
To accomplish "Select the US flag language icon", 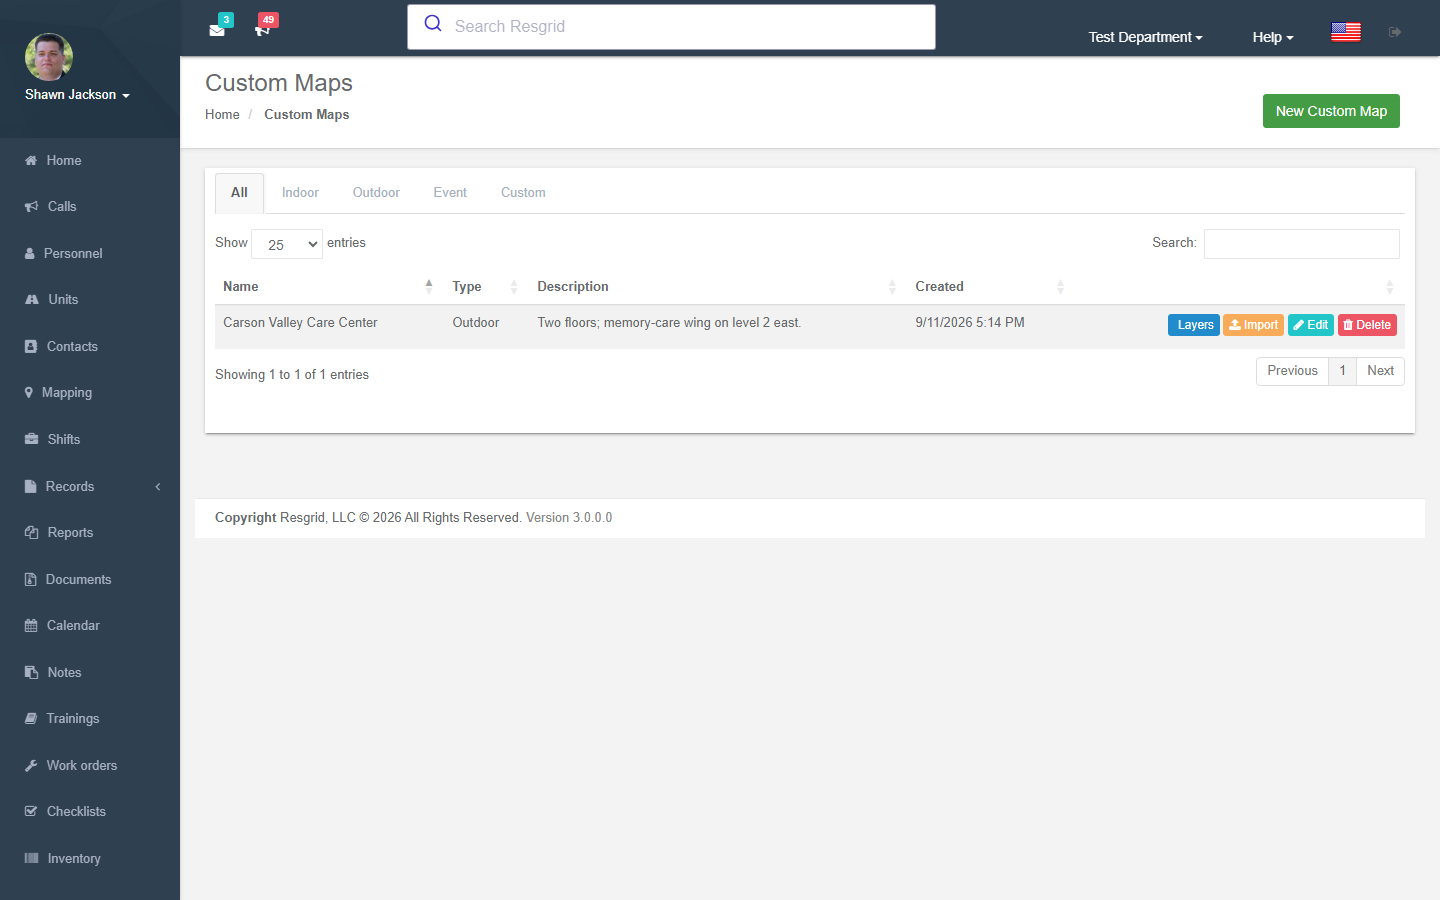I will pyautogui.click(x=1346, y=32).
